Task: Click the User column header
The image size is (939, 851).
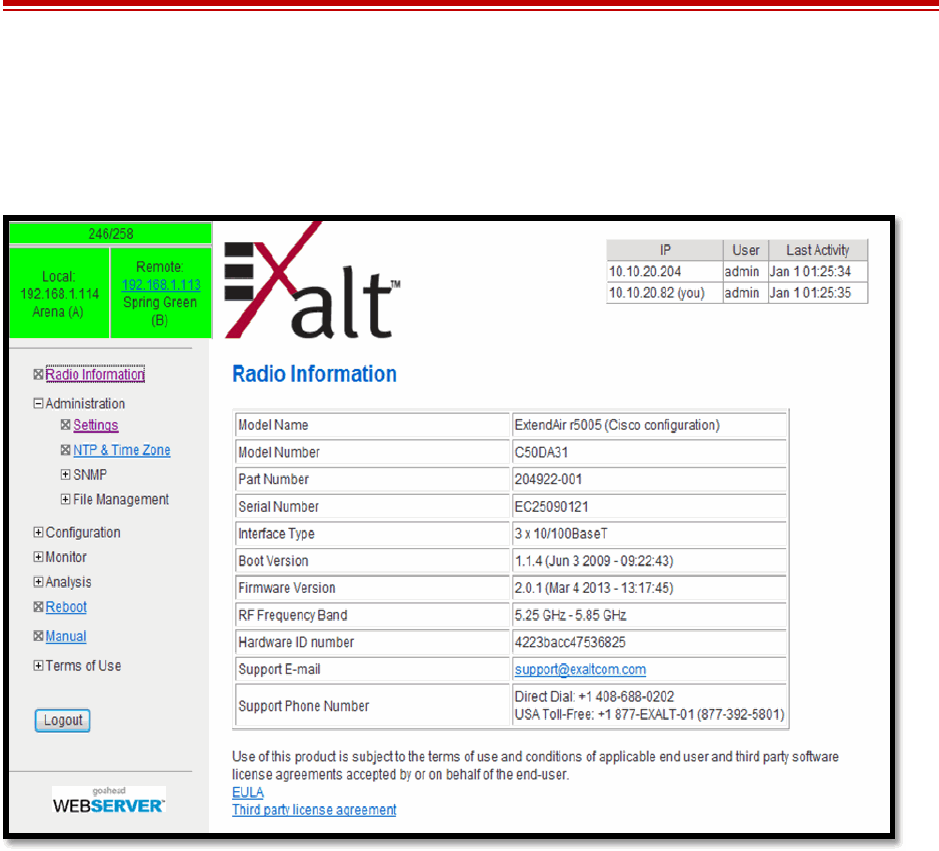Action: [x=746, y=250]
